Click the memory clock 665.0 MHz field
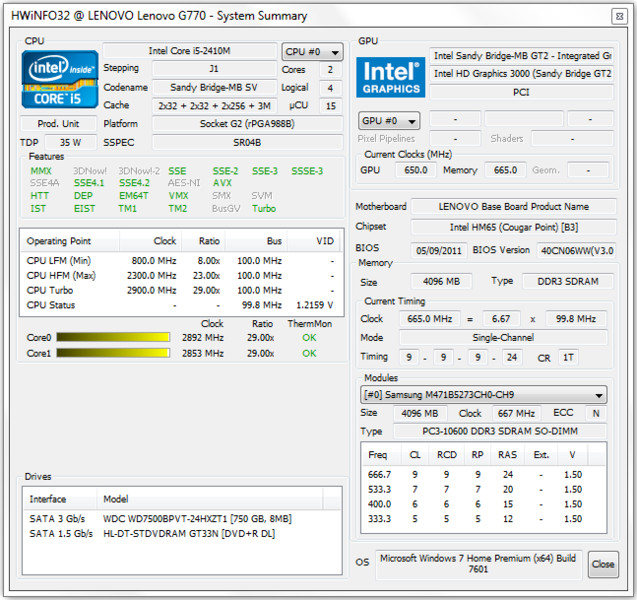Viewport: 637px width, 600px height. coord(430,319)
